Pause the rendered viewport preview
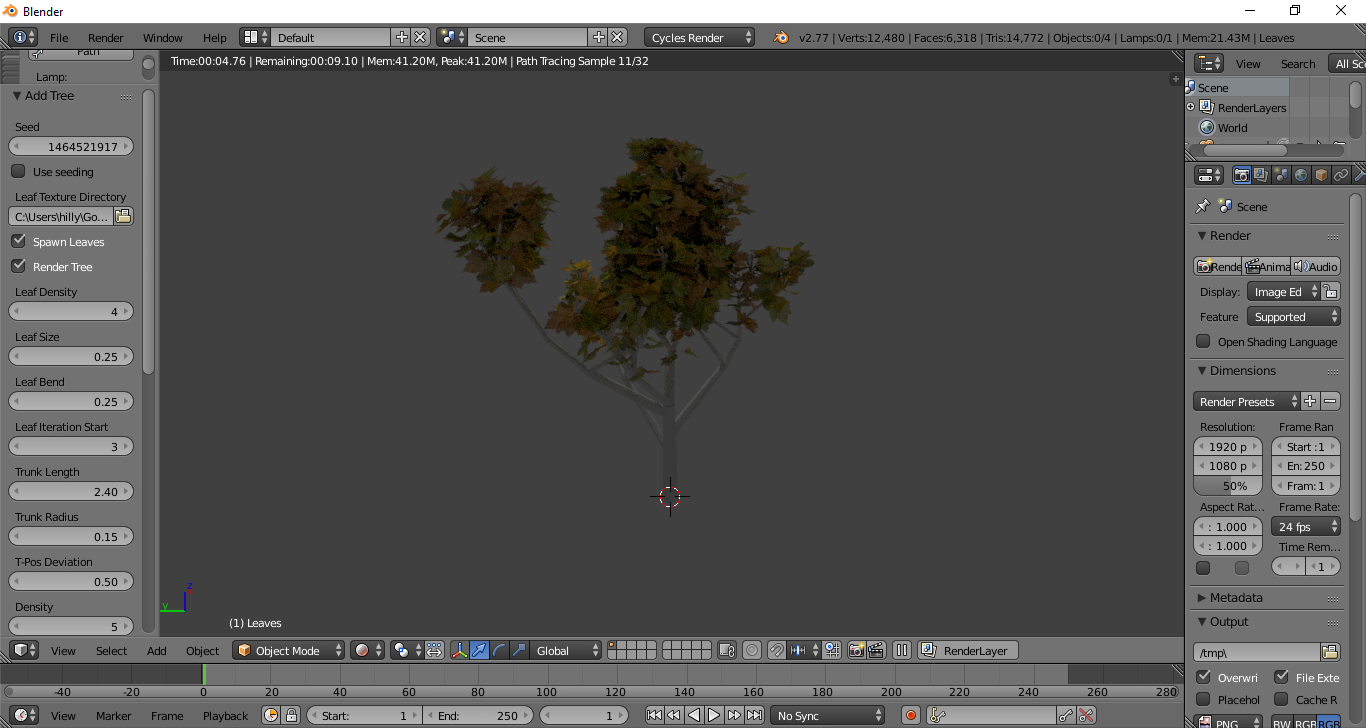This screenshot has width=1366, height=728. coord(902,650)
